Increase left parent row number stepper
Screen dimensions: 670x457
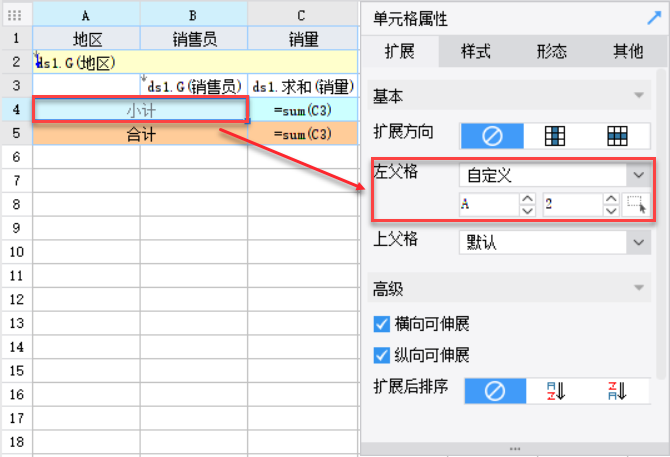click(x=611, y=199)
